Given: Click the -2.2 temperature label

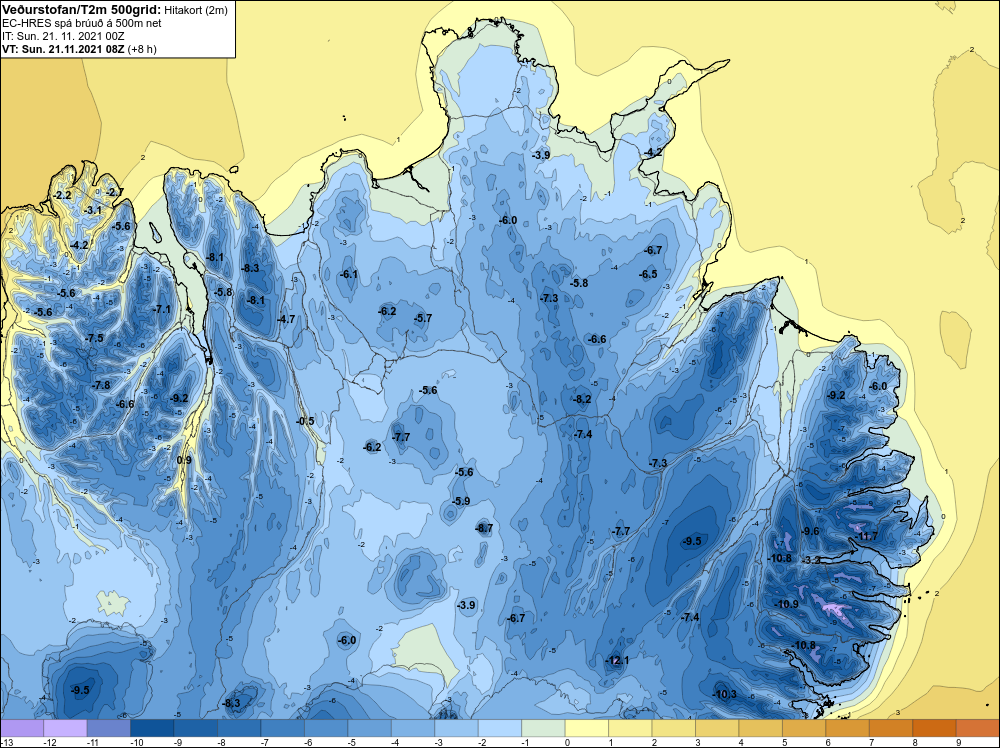Looking at the screenshot, I should click(x=62, y=195).
